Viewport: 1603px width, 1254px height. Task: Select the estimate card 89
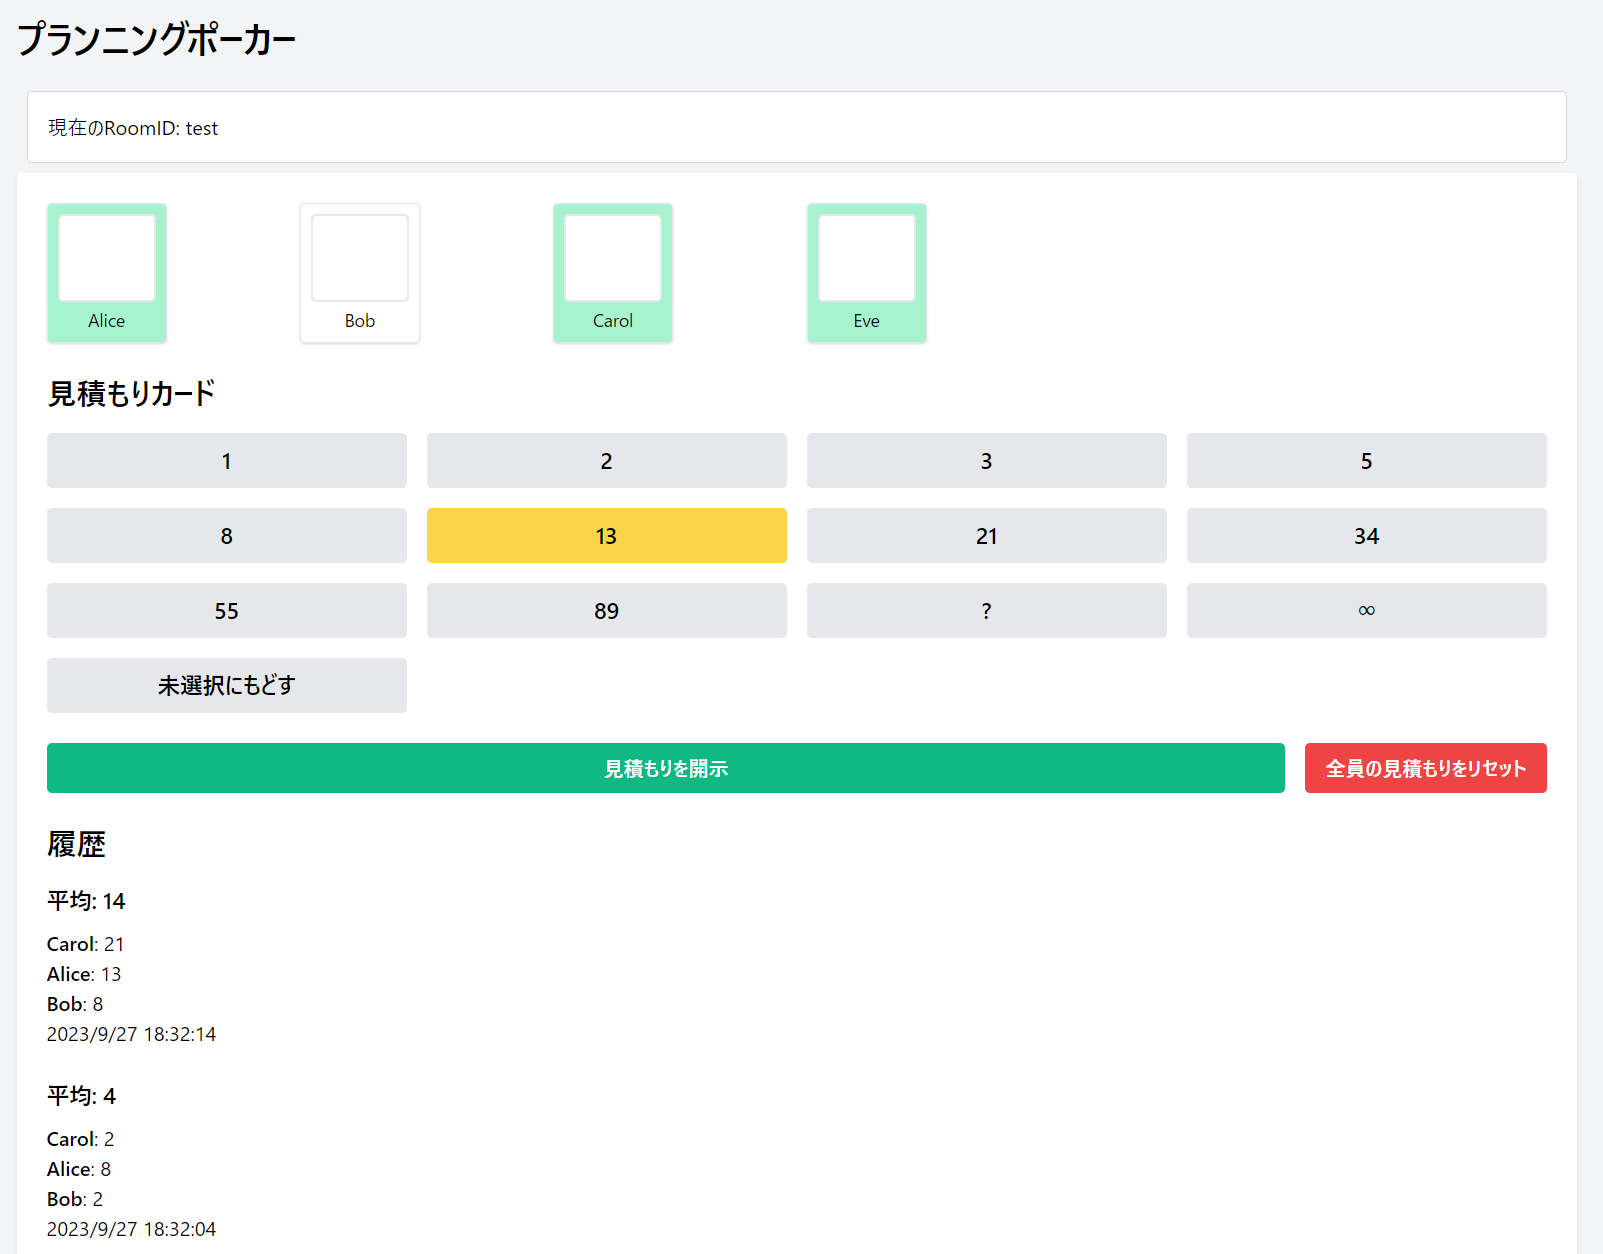pyautogui.click(x=606, y=610)
